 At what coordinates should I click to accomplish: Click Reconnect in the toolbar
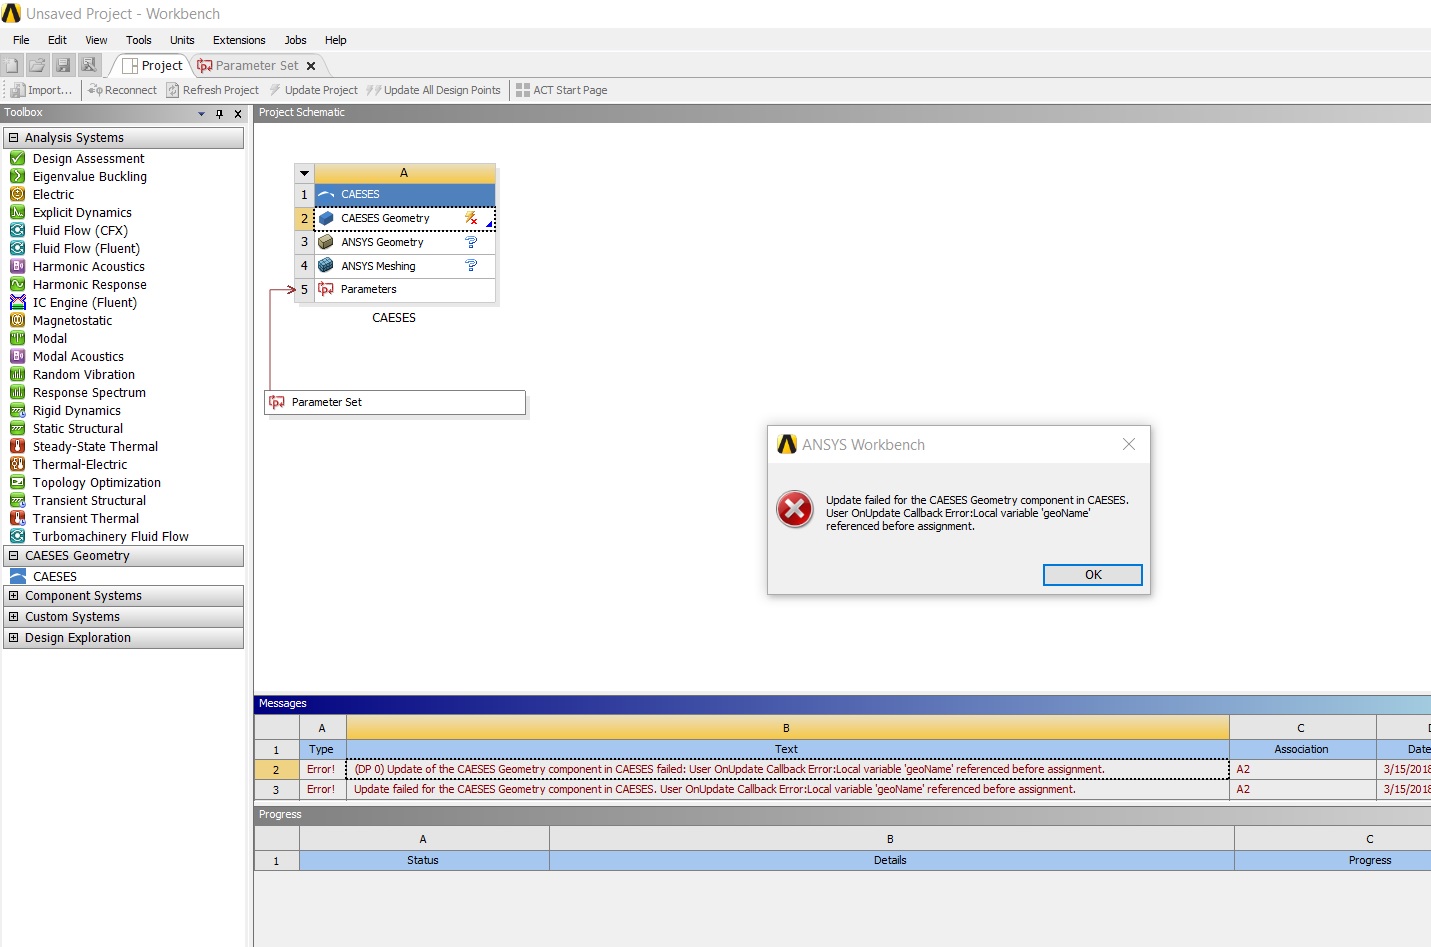click(x=122, y=90)
